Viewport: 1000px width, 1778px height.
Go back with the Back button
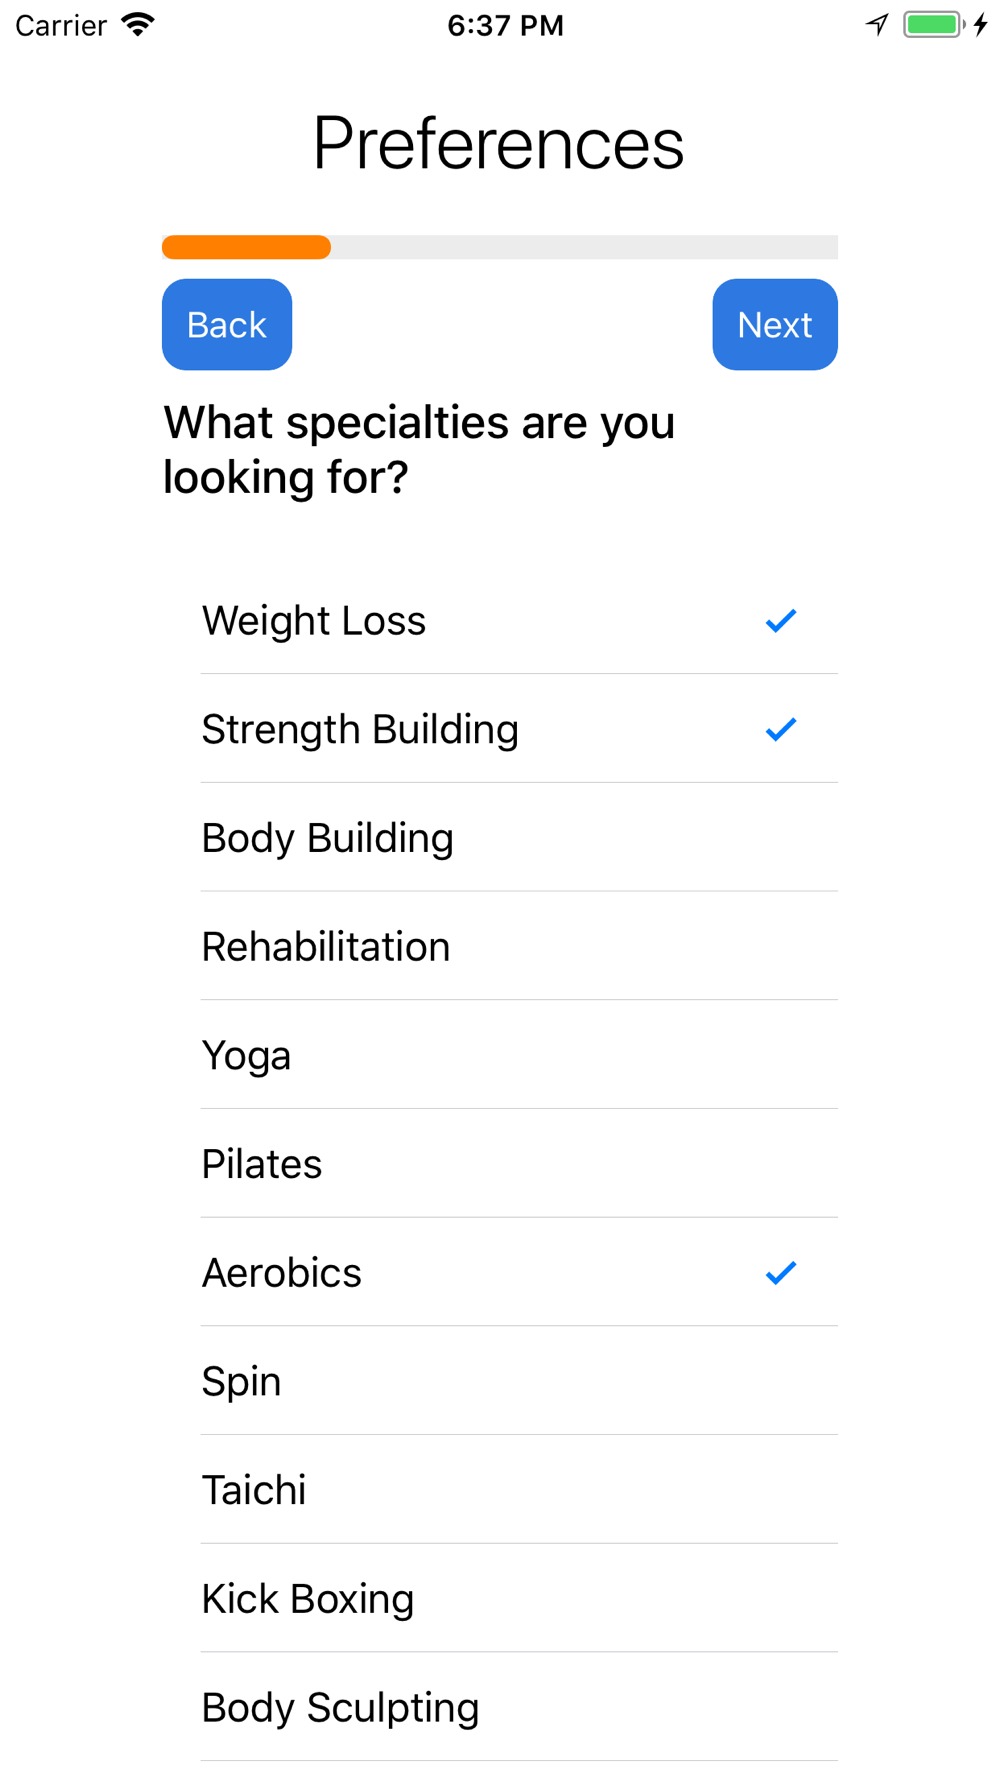coord(227,325)
